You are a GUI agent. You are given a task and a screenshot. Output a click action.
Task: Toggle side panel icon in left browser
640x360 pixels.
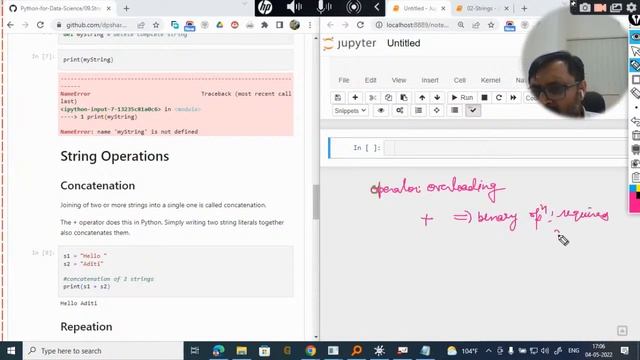coord(280,25)
